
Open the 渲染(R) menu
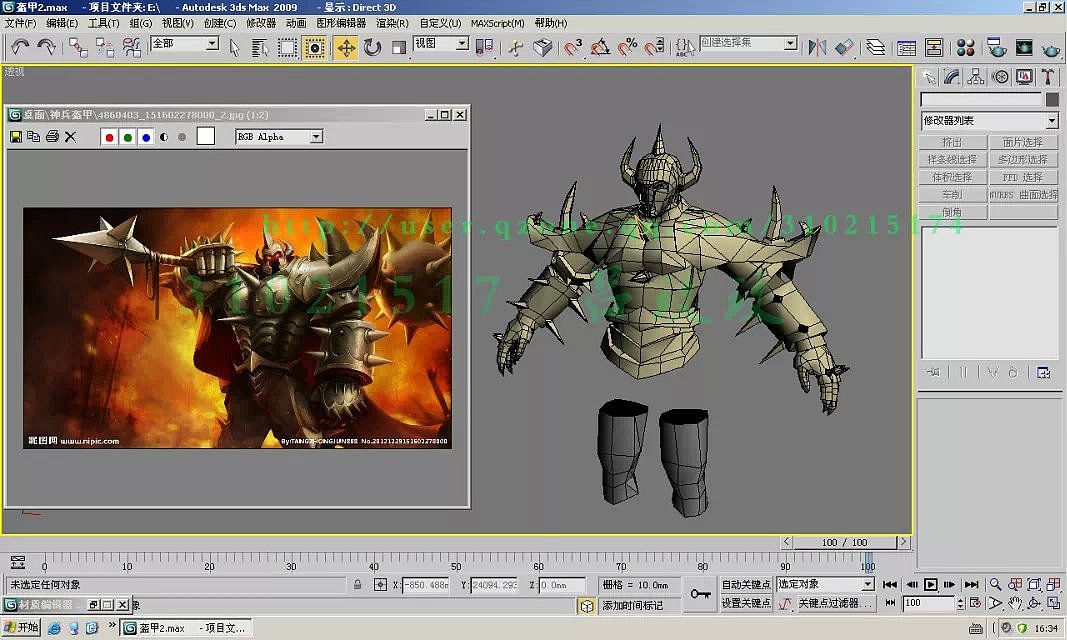(x=392, y=23)
